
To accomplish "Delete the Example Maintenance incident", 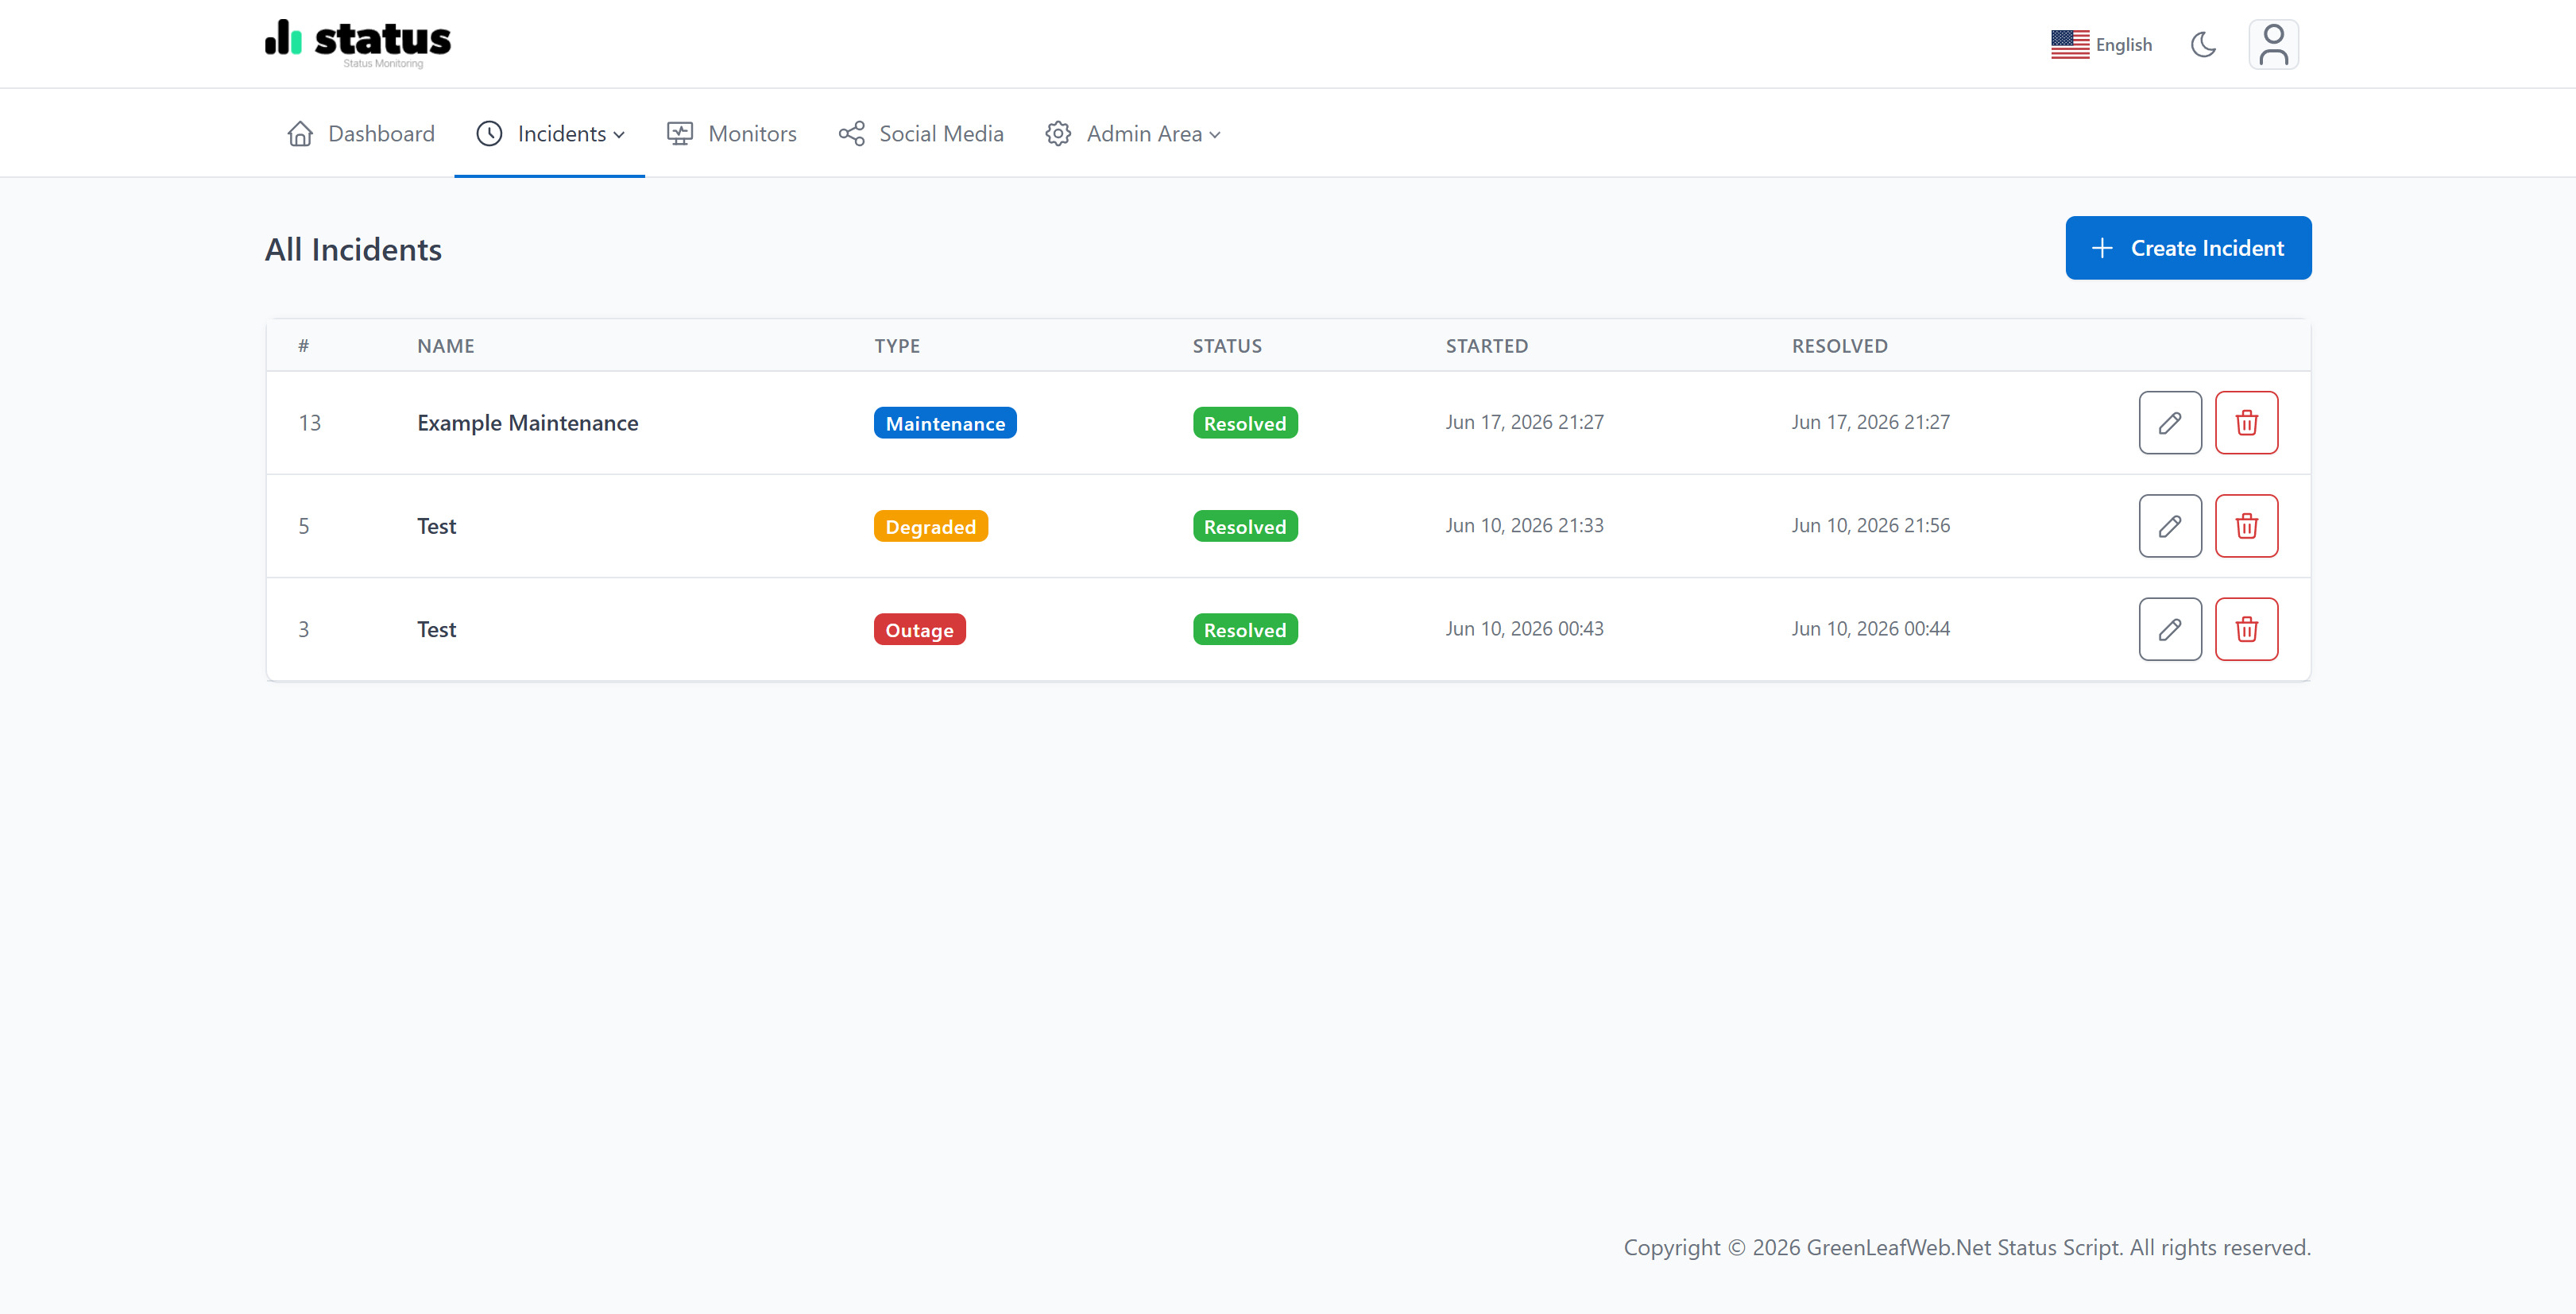I will coord(2246,423).
